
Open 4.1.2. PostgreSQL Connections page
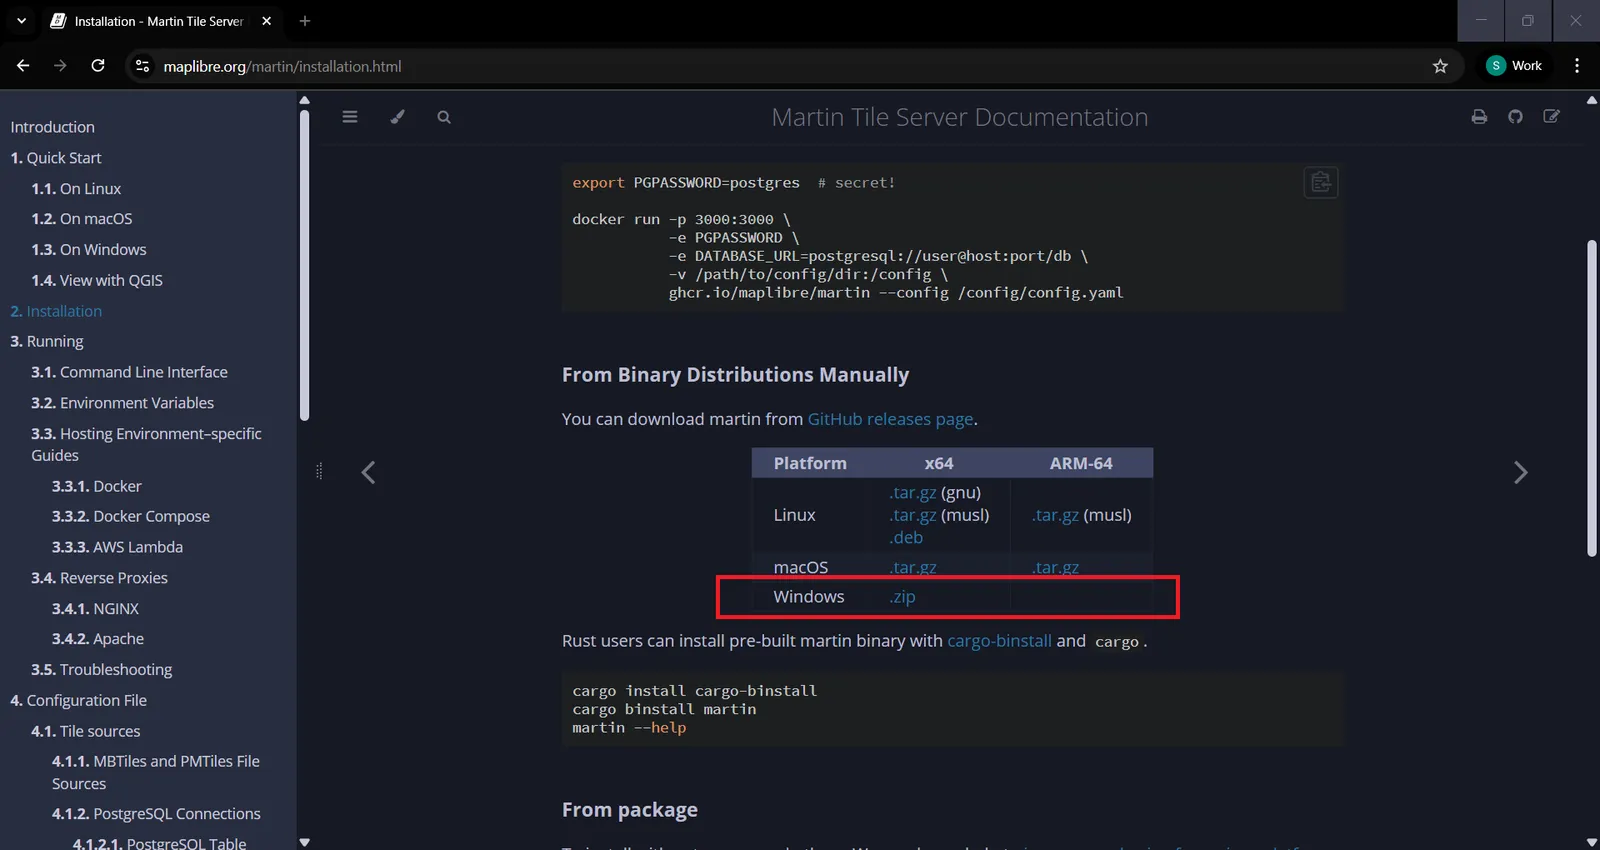156,814
